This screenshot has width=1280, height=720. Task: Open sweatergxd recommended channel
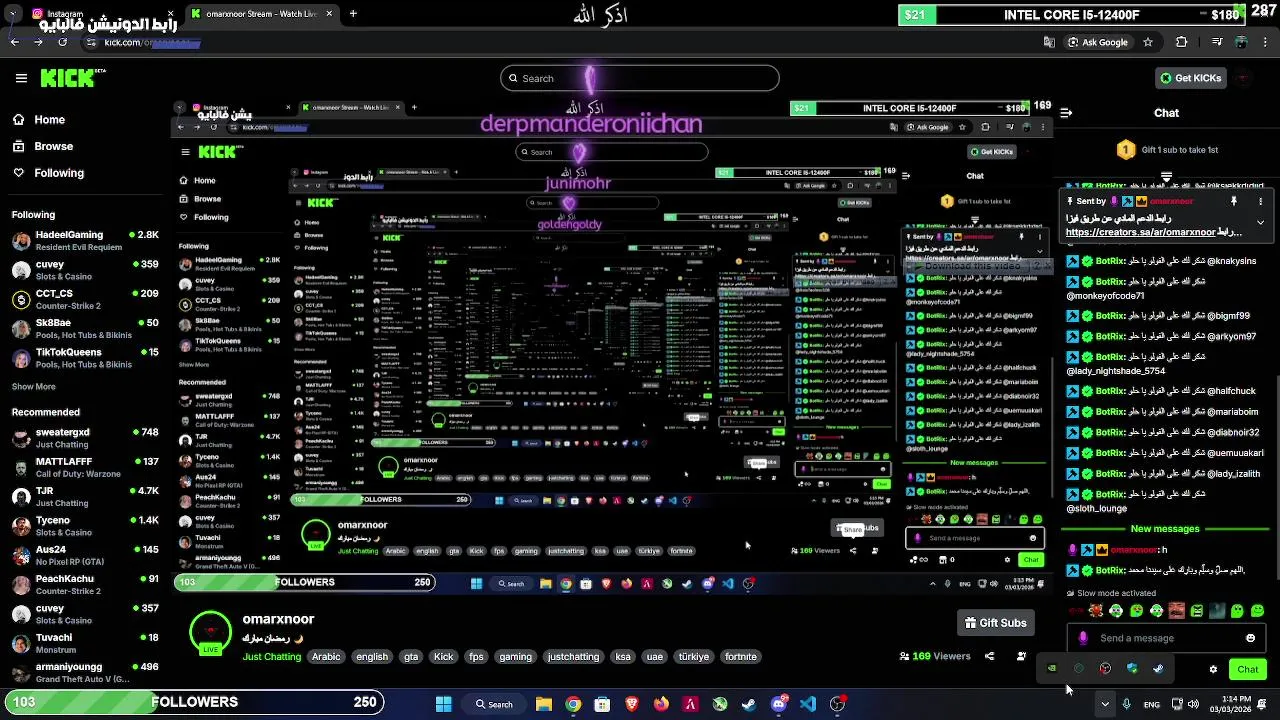(x=85, y=438)
